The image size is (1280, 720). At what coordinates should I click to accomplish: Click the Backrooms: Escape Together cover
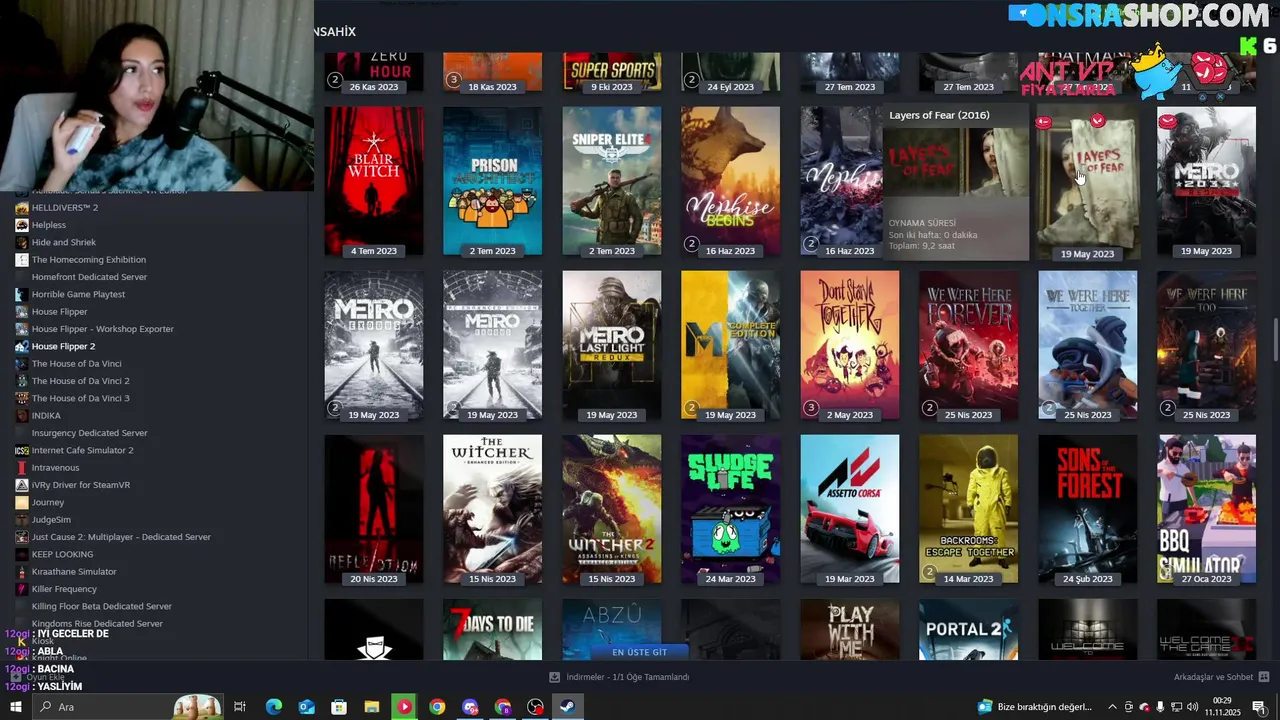[x=968, y=509]
